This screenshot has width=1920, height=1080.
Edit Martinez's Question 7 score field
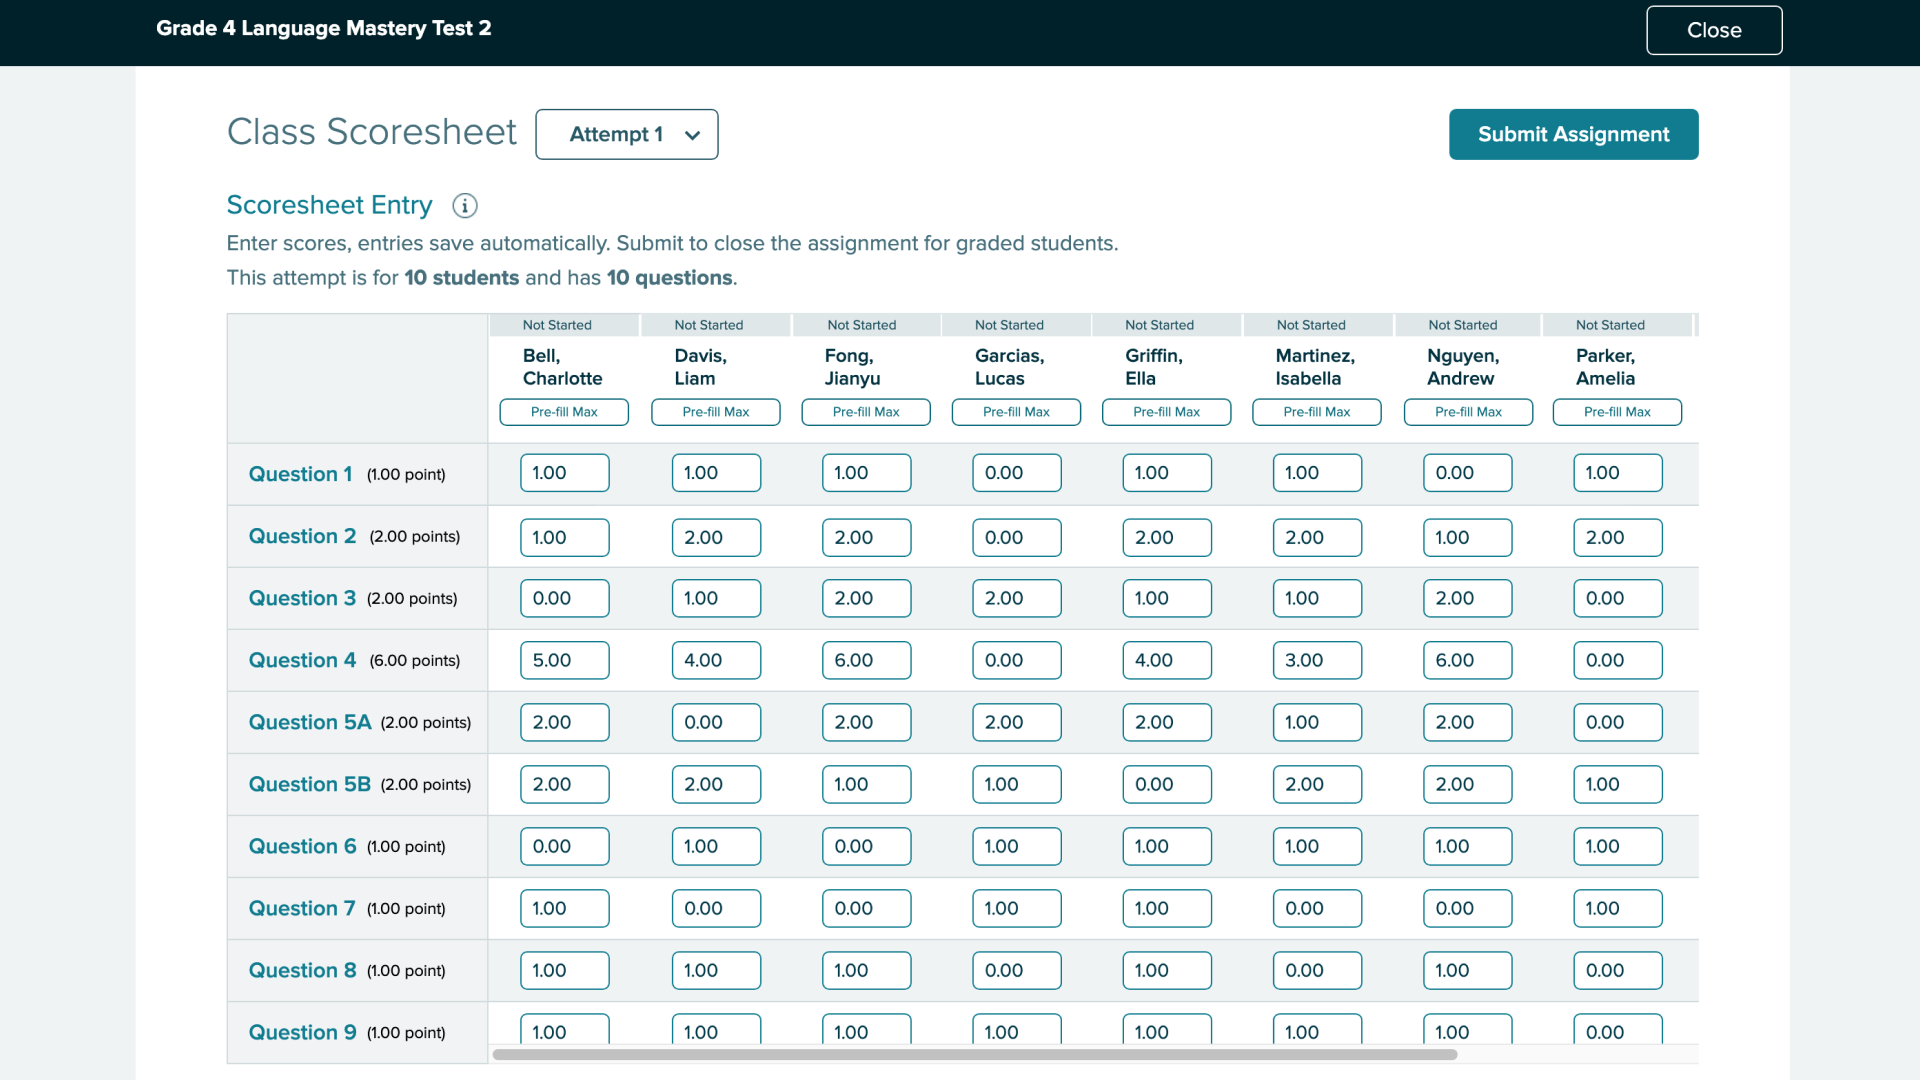(1317, 908)
